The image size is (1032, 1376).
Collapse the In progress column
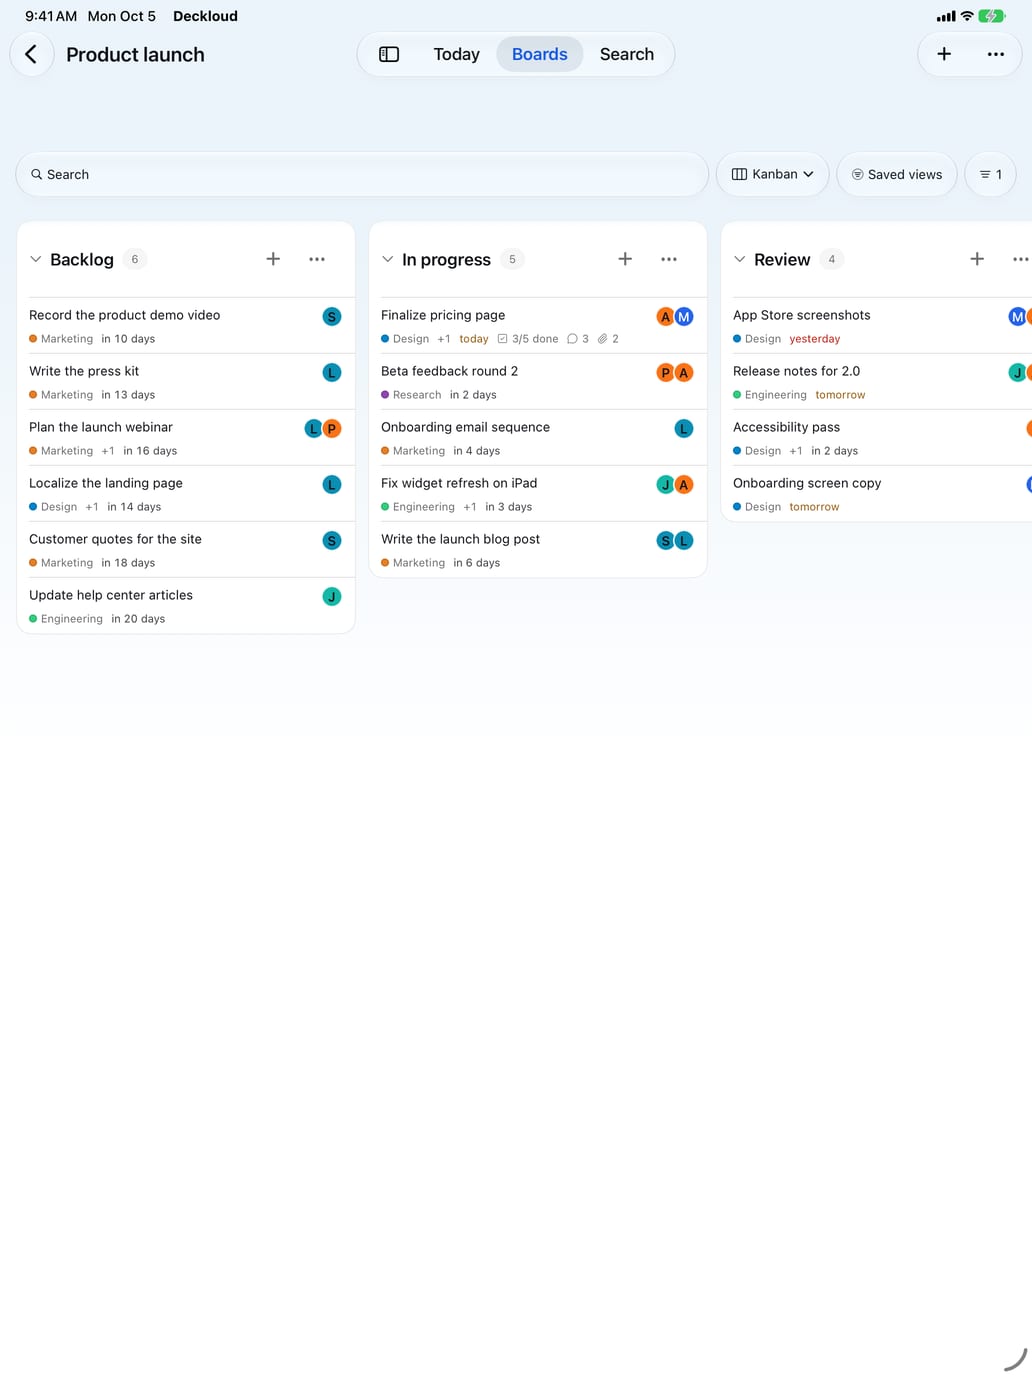(x=388, y=259)
